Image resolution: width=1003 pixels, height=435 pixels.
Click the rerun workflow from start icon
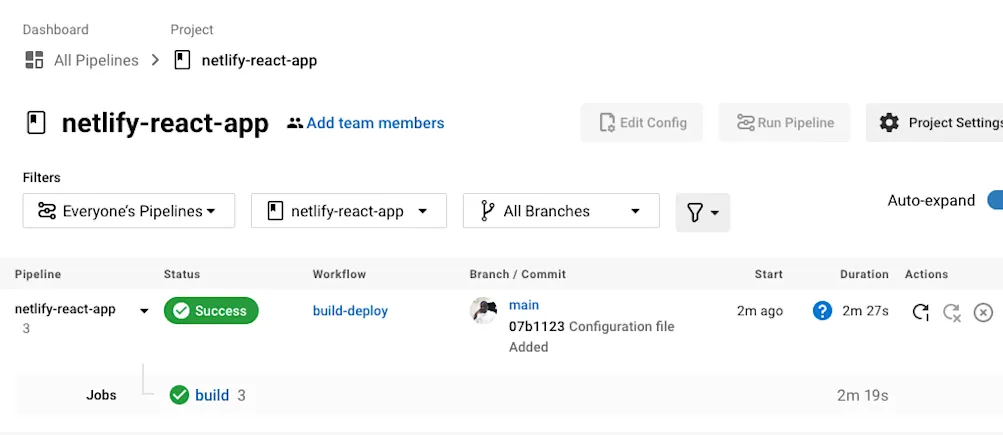(920, 312)
